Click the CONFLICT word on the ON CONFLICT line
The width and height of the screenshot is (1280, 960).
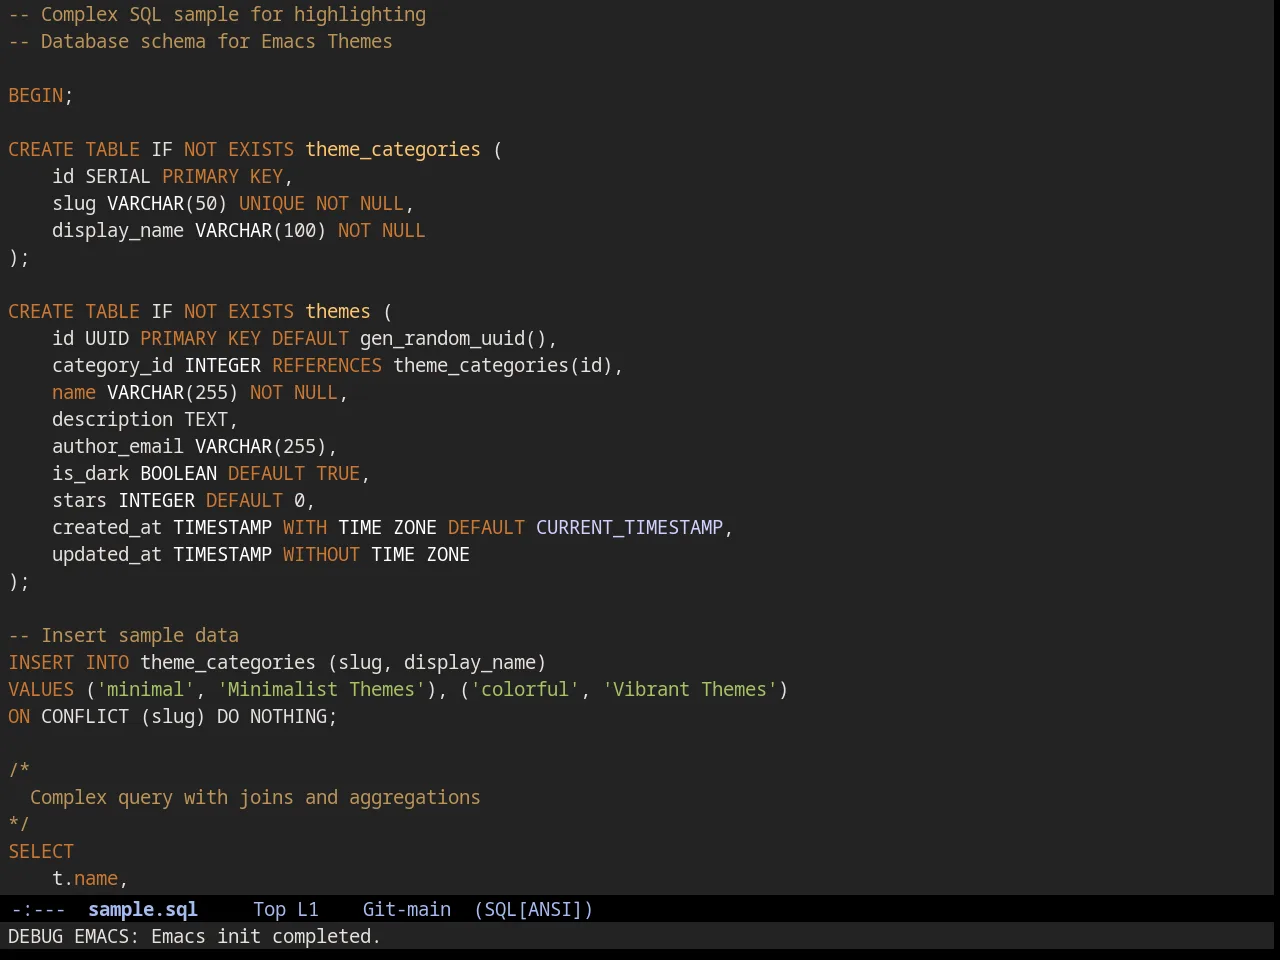tap(85, 716)
